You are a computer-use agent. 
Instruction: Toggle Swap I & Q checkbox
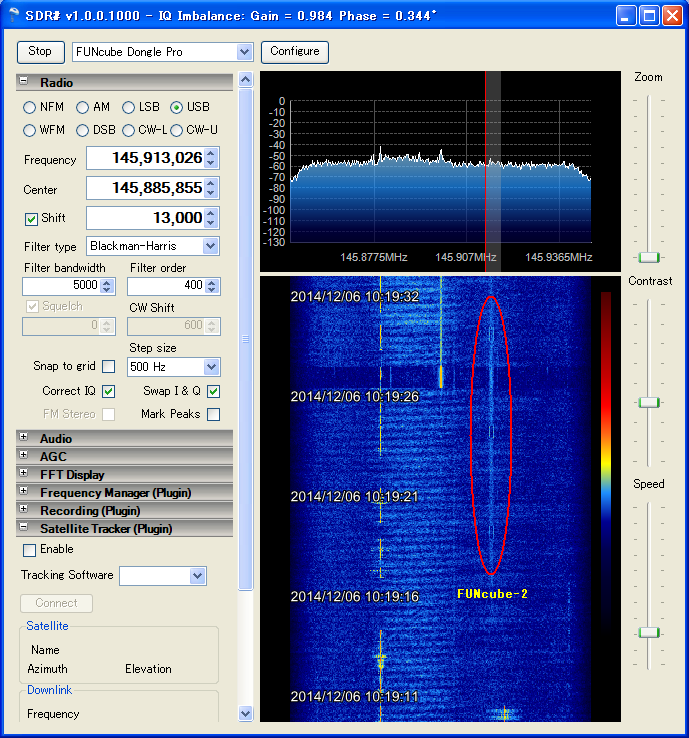214,392
